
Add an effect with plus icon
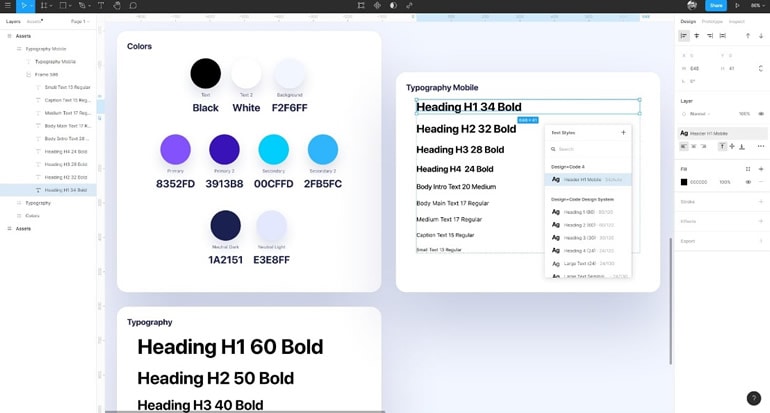tap(761, 221)
